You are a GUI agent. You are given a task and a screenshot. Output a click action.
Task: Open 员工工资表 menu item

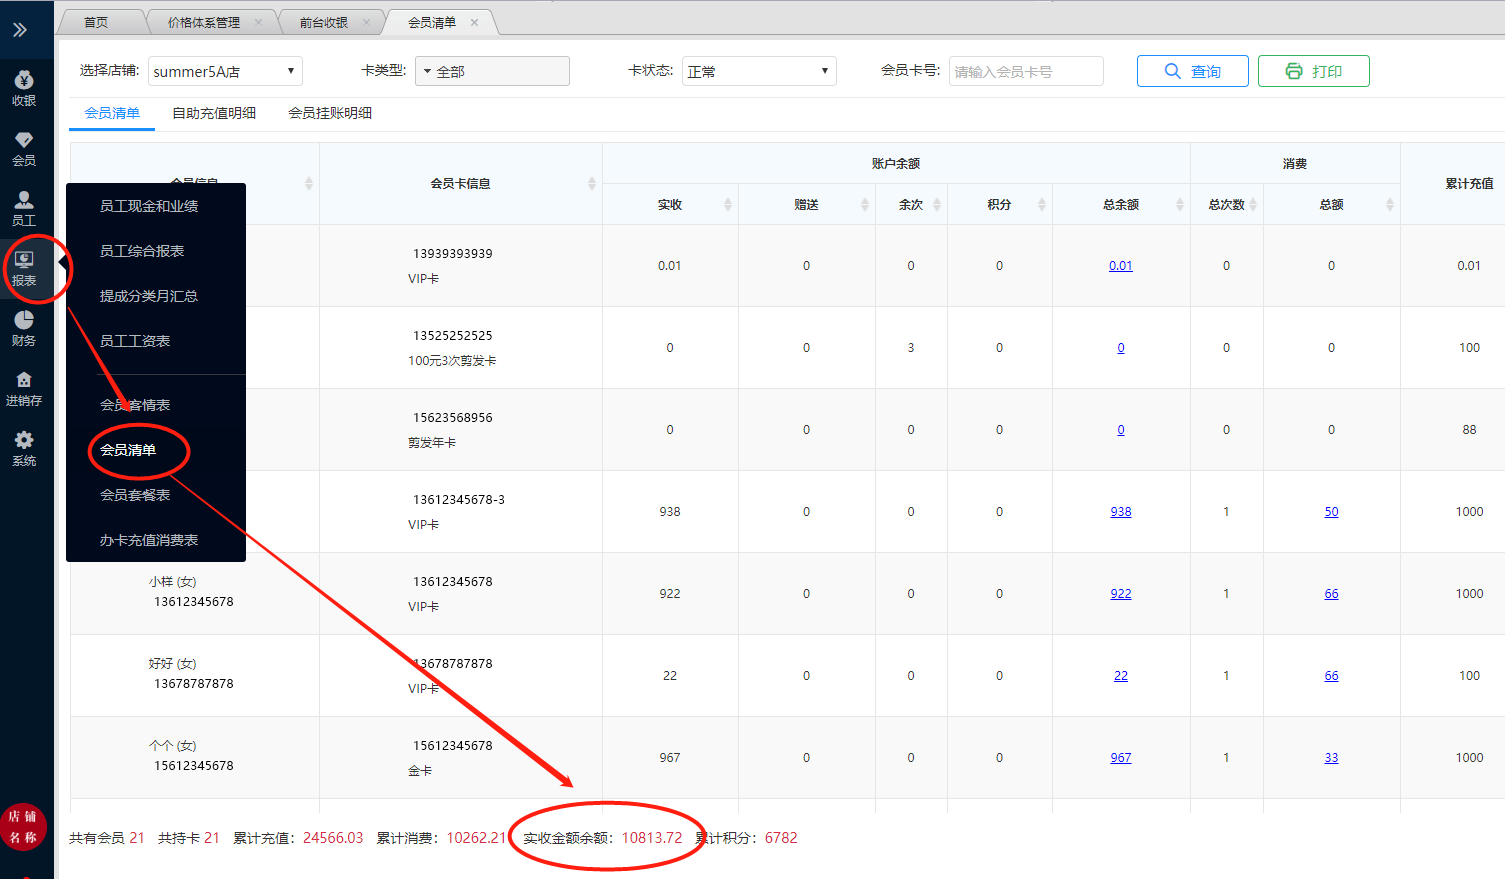(135, 341)
